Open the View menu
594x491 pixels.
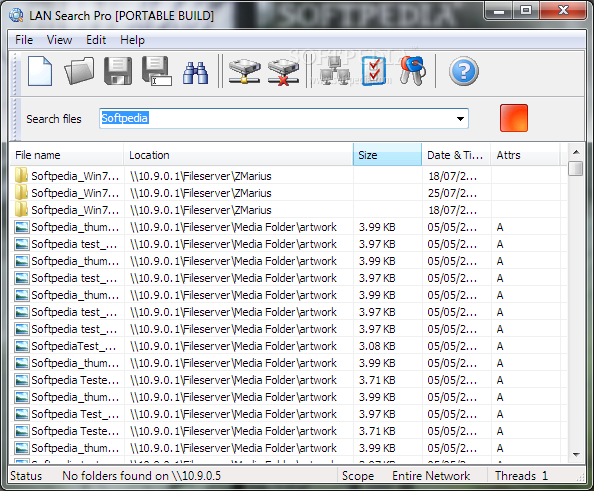pos(59,40)
